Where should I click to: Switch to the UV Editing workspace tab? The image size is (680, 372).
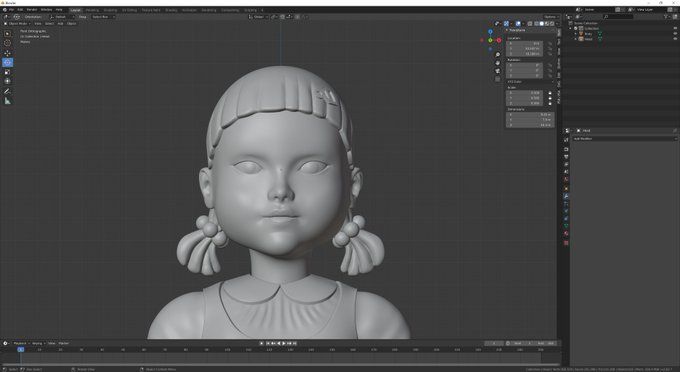point(129,10)
